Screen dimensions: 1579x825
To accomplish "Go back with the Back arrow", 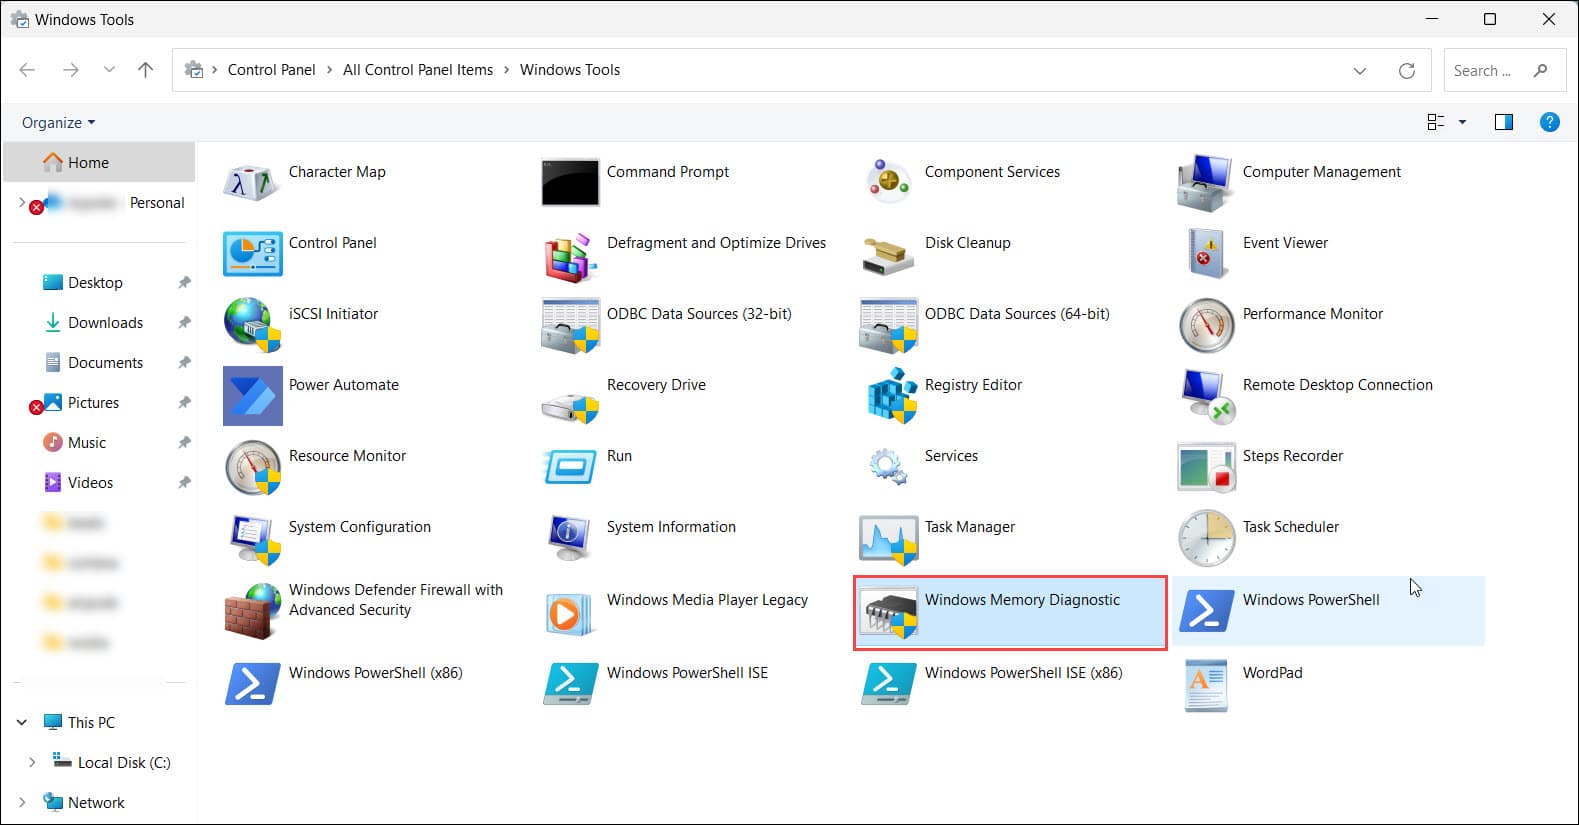I will point(27,70).
